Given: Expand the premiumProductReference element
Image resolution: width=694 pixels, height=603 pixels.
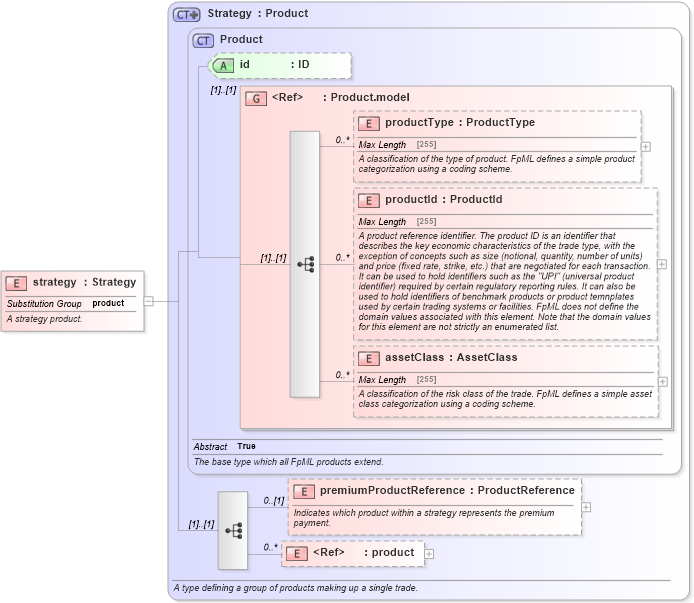Looking at the screenshot, I should [586, 507].
